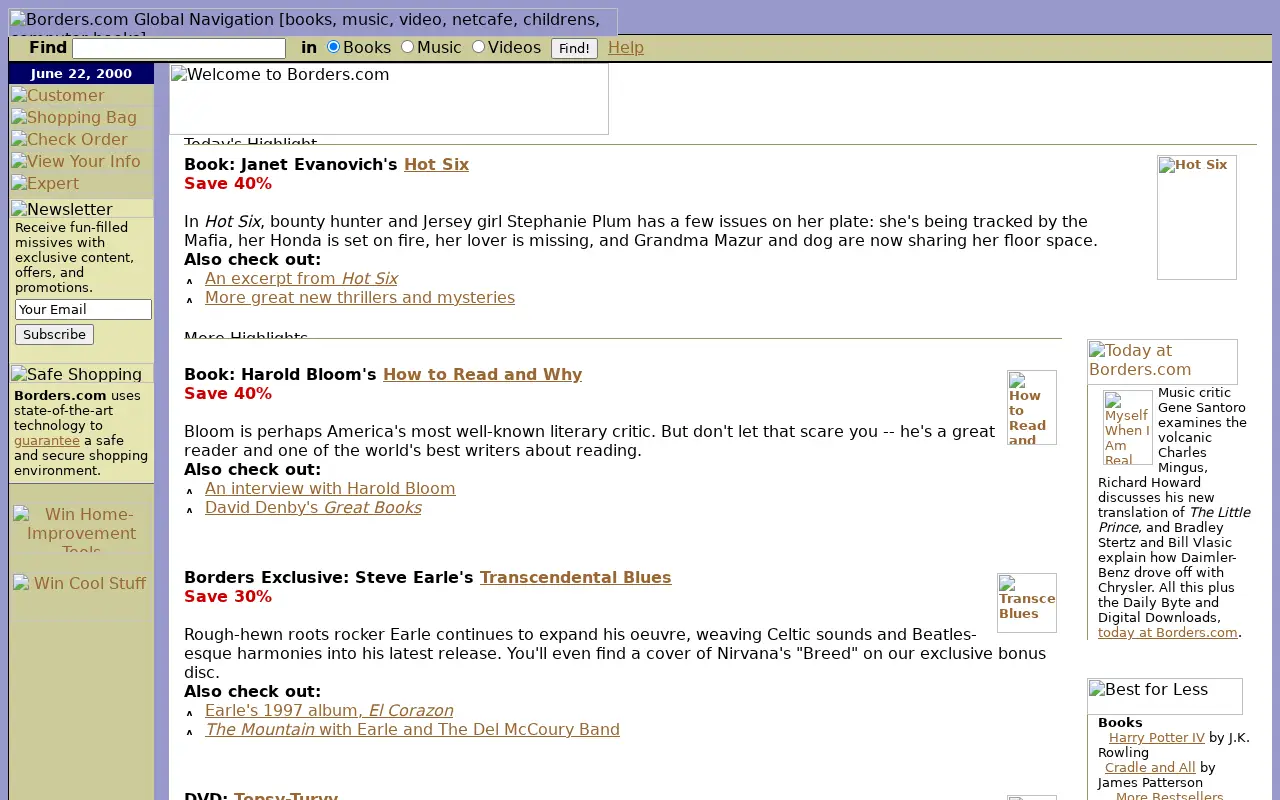Open View Your Info sidebar link
1280x800 pixels.
click(x=81, y=161)
